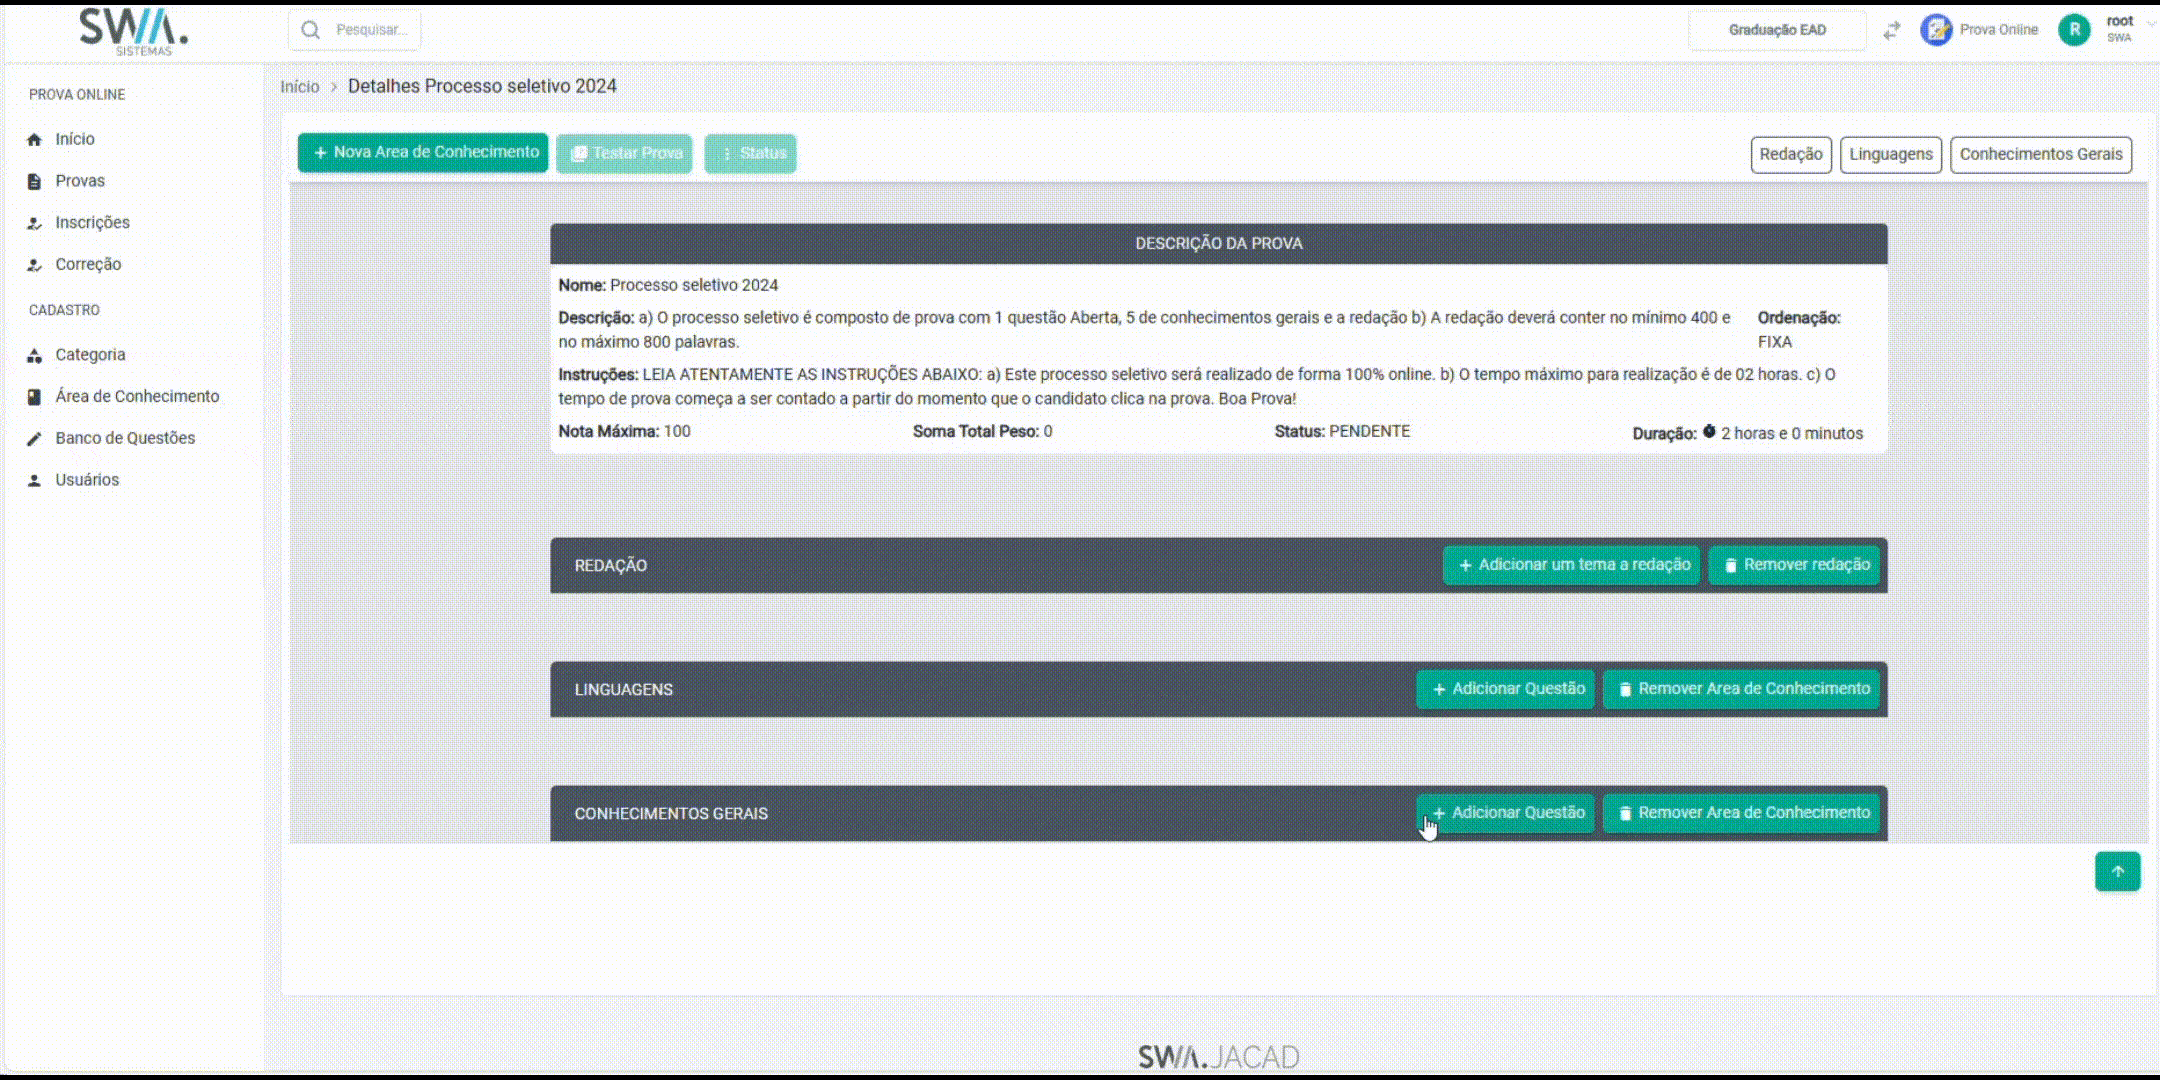Click the swap arrows icon in header

click(1891, 31)
